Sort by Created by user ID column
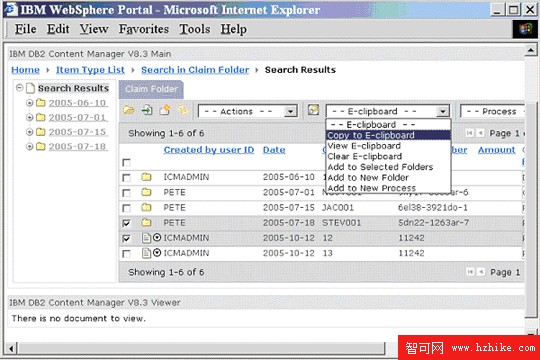 (209, 150)
